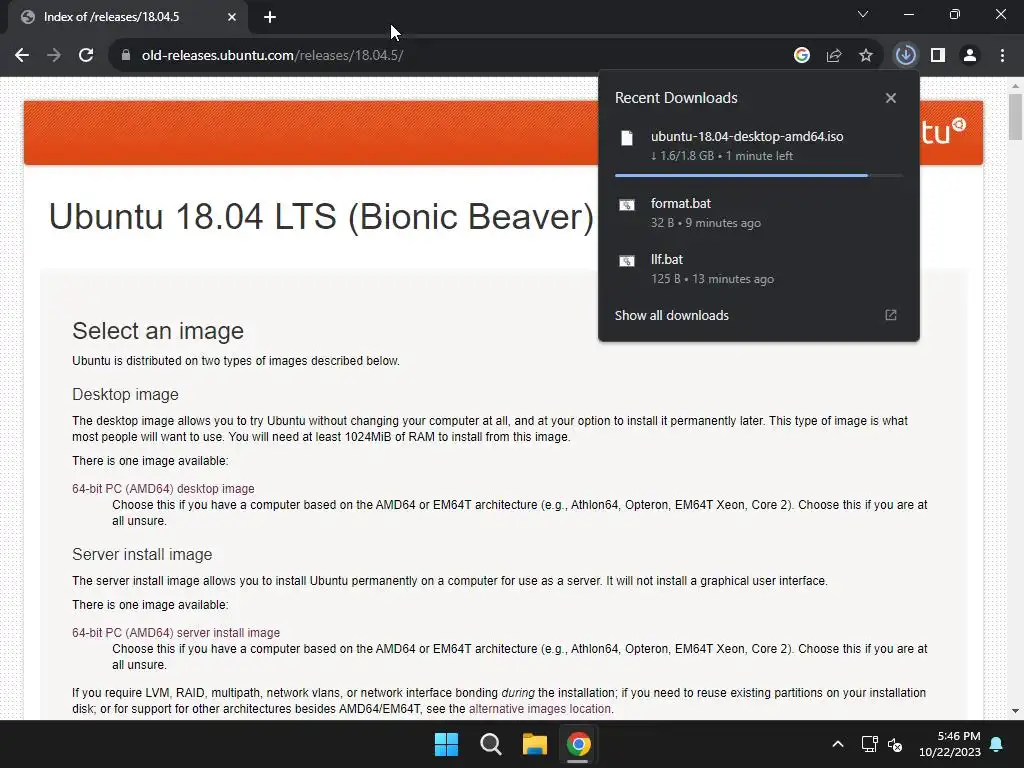This screenshot has height=768, width=1024.
Task: Click the Desktop image subheading
Action: tap(125, 394)
